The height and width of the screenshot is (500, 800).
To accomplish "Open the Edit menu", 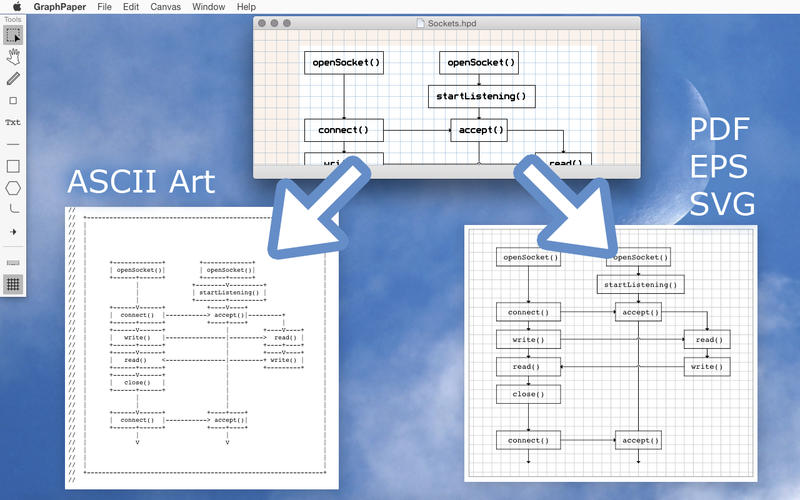I will click(x=131, y=7).
